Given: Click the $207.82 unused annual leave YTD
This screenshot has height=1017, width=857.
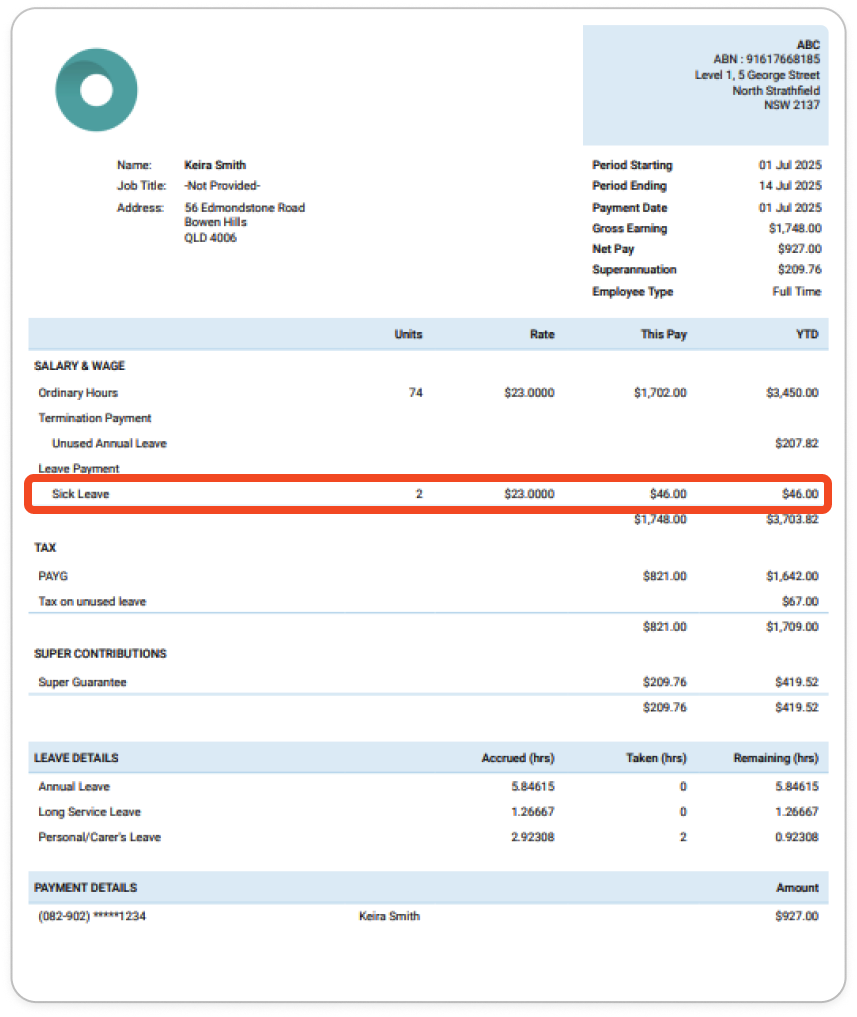Looking at the screenshot, I should point(797,443).
